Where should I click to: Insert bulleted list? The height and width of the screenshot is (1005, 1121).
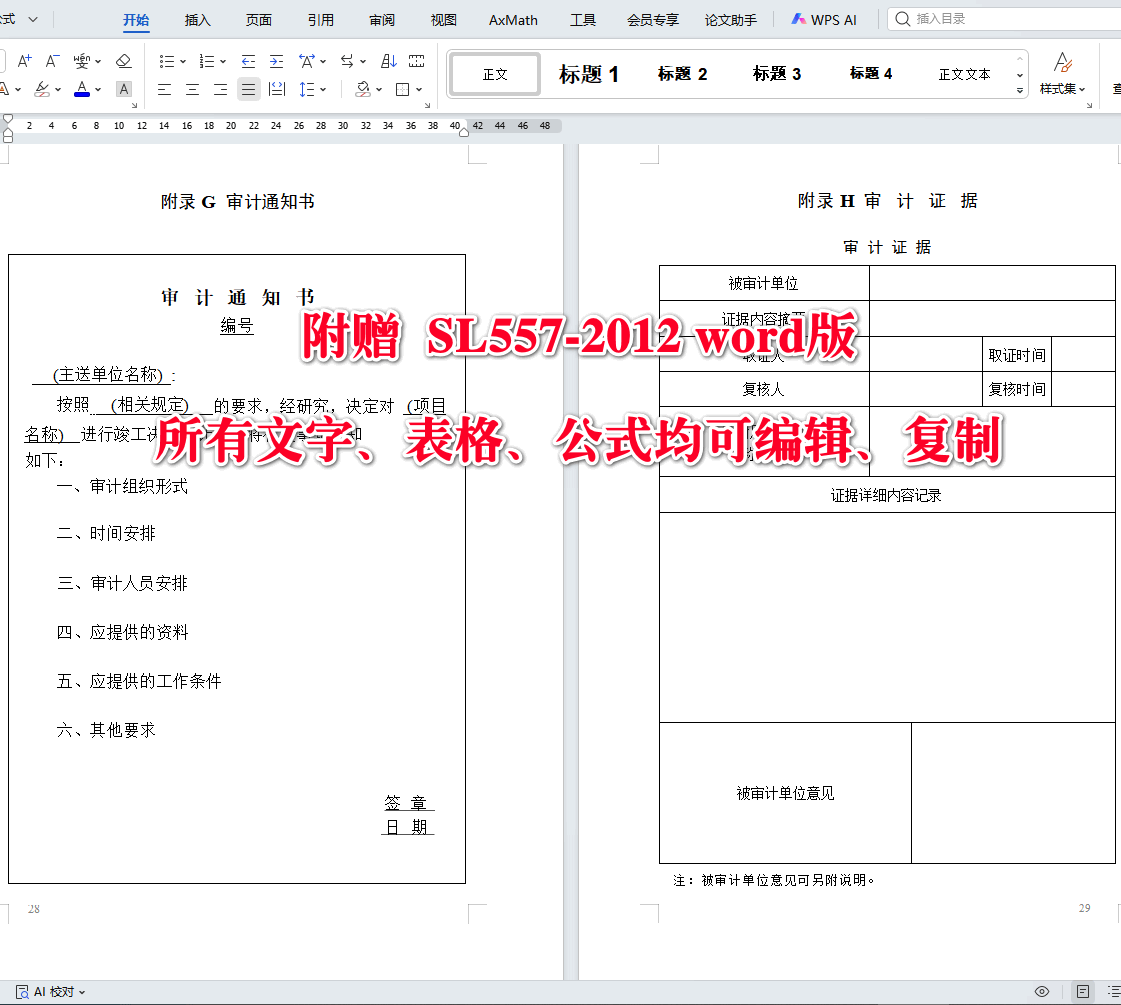click(x=167, y=61)
